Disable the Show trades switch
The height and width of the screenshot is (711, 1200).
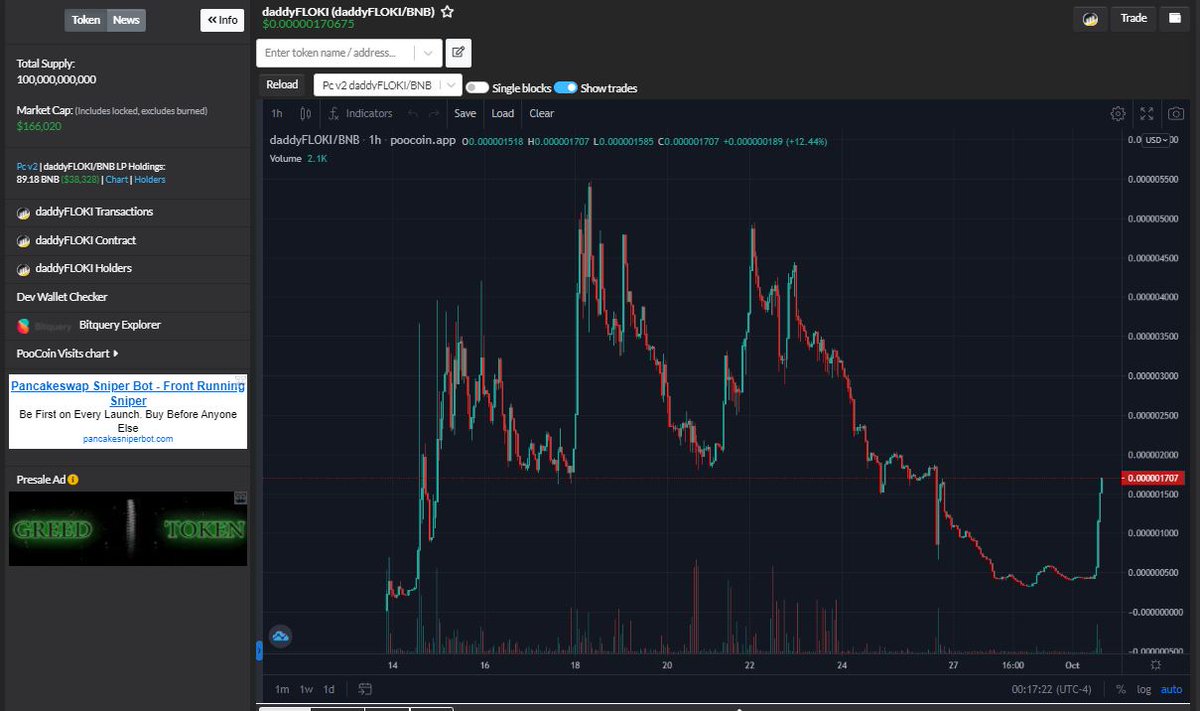click(x=566, y=88)
